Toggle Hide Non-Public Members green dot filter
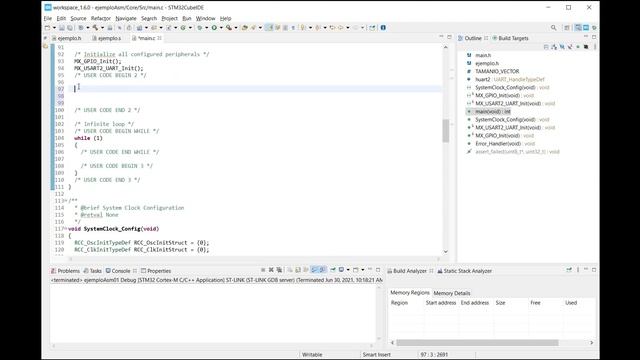 pos(578,47)
